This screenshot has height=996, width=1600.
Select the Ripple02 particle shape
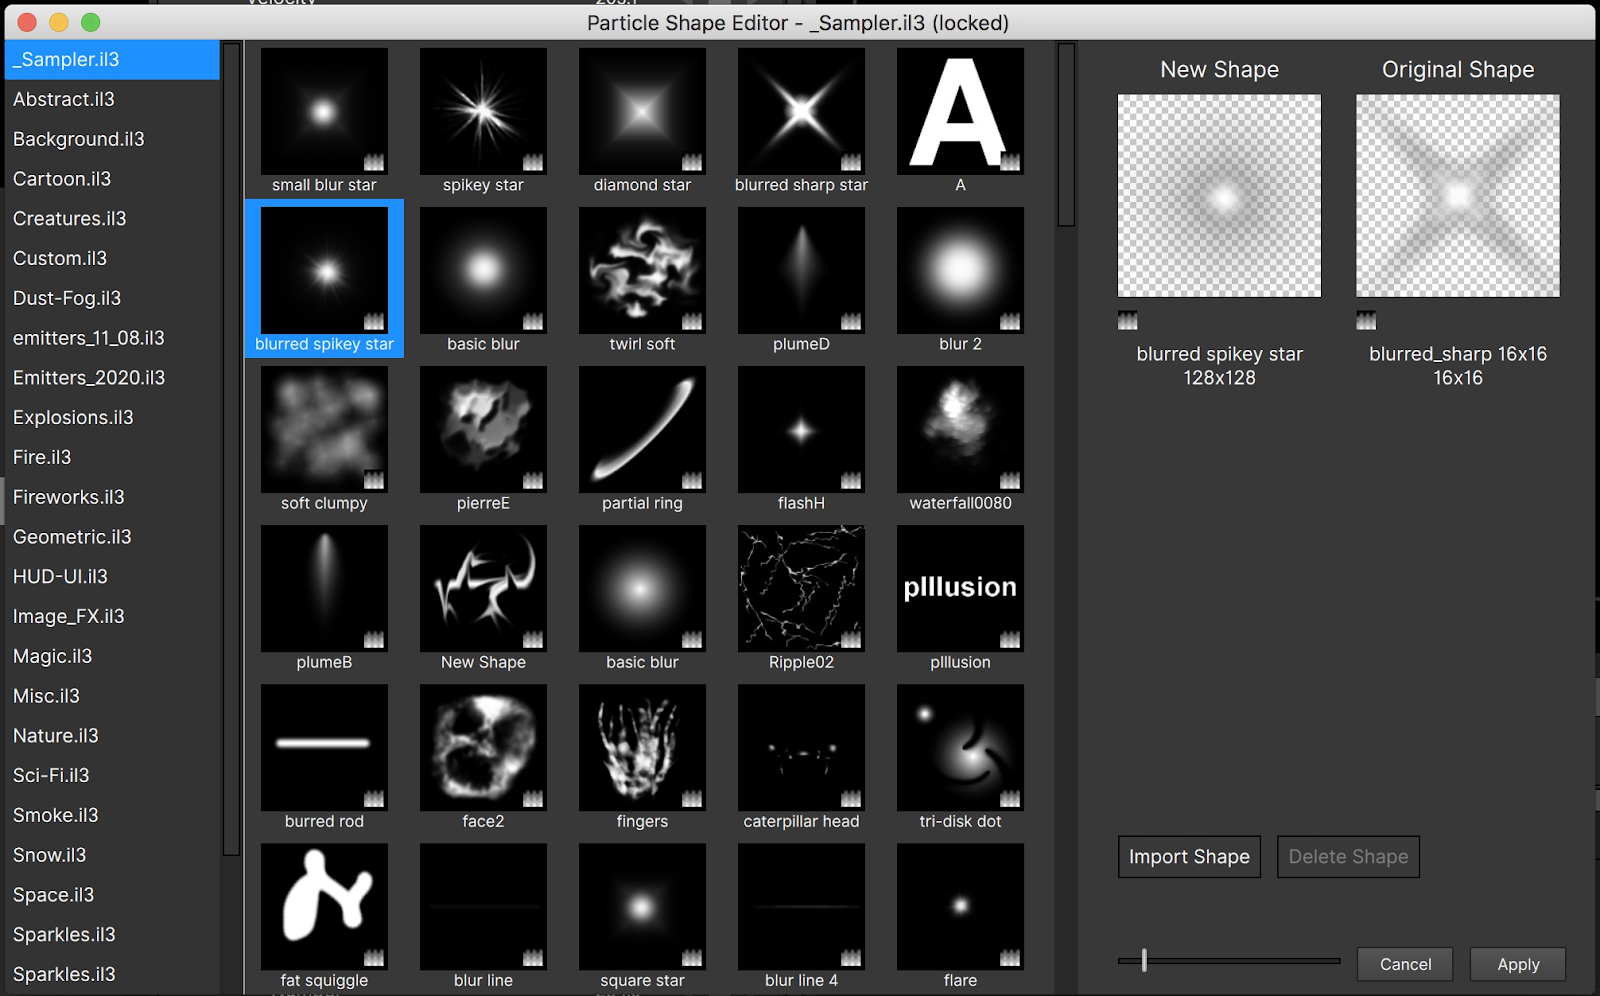(801, 589)
